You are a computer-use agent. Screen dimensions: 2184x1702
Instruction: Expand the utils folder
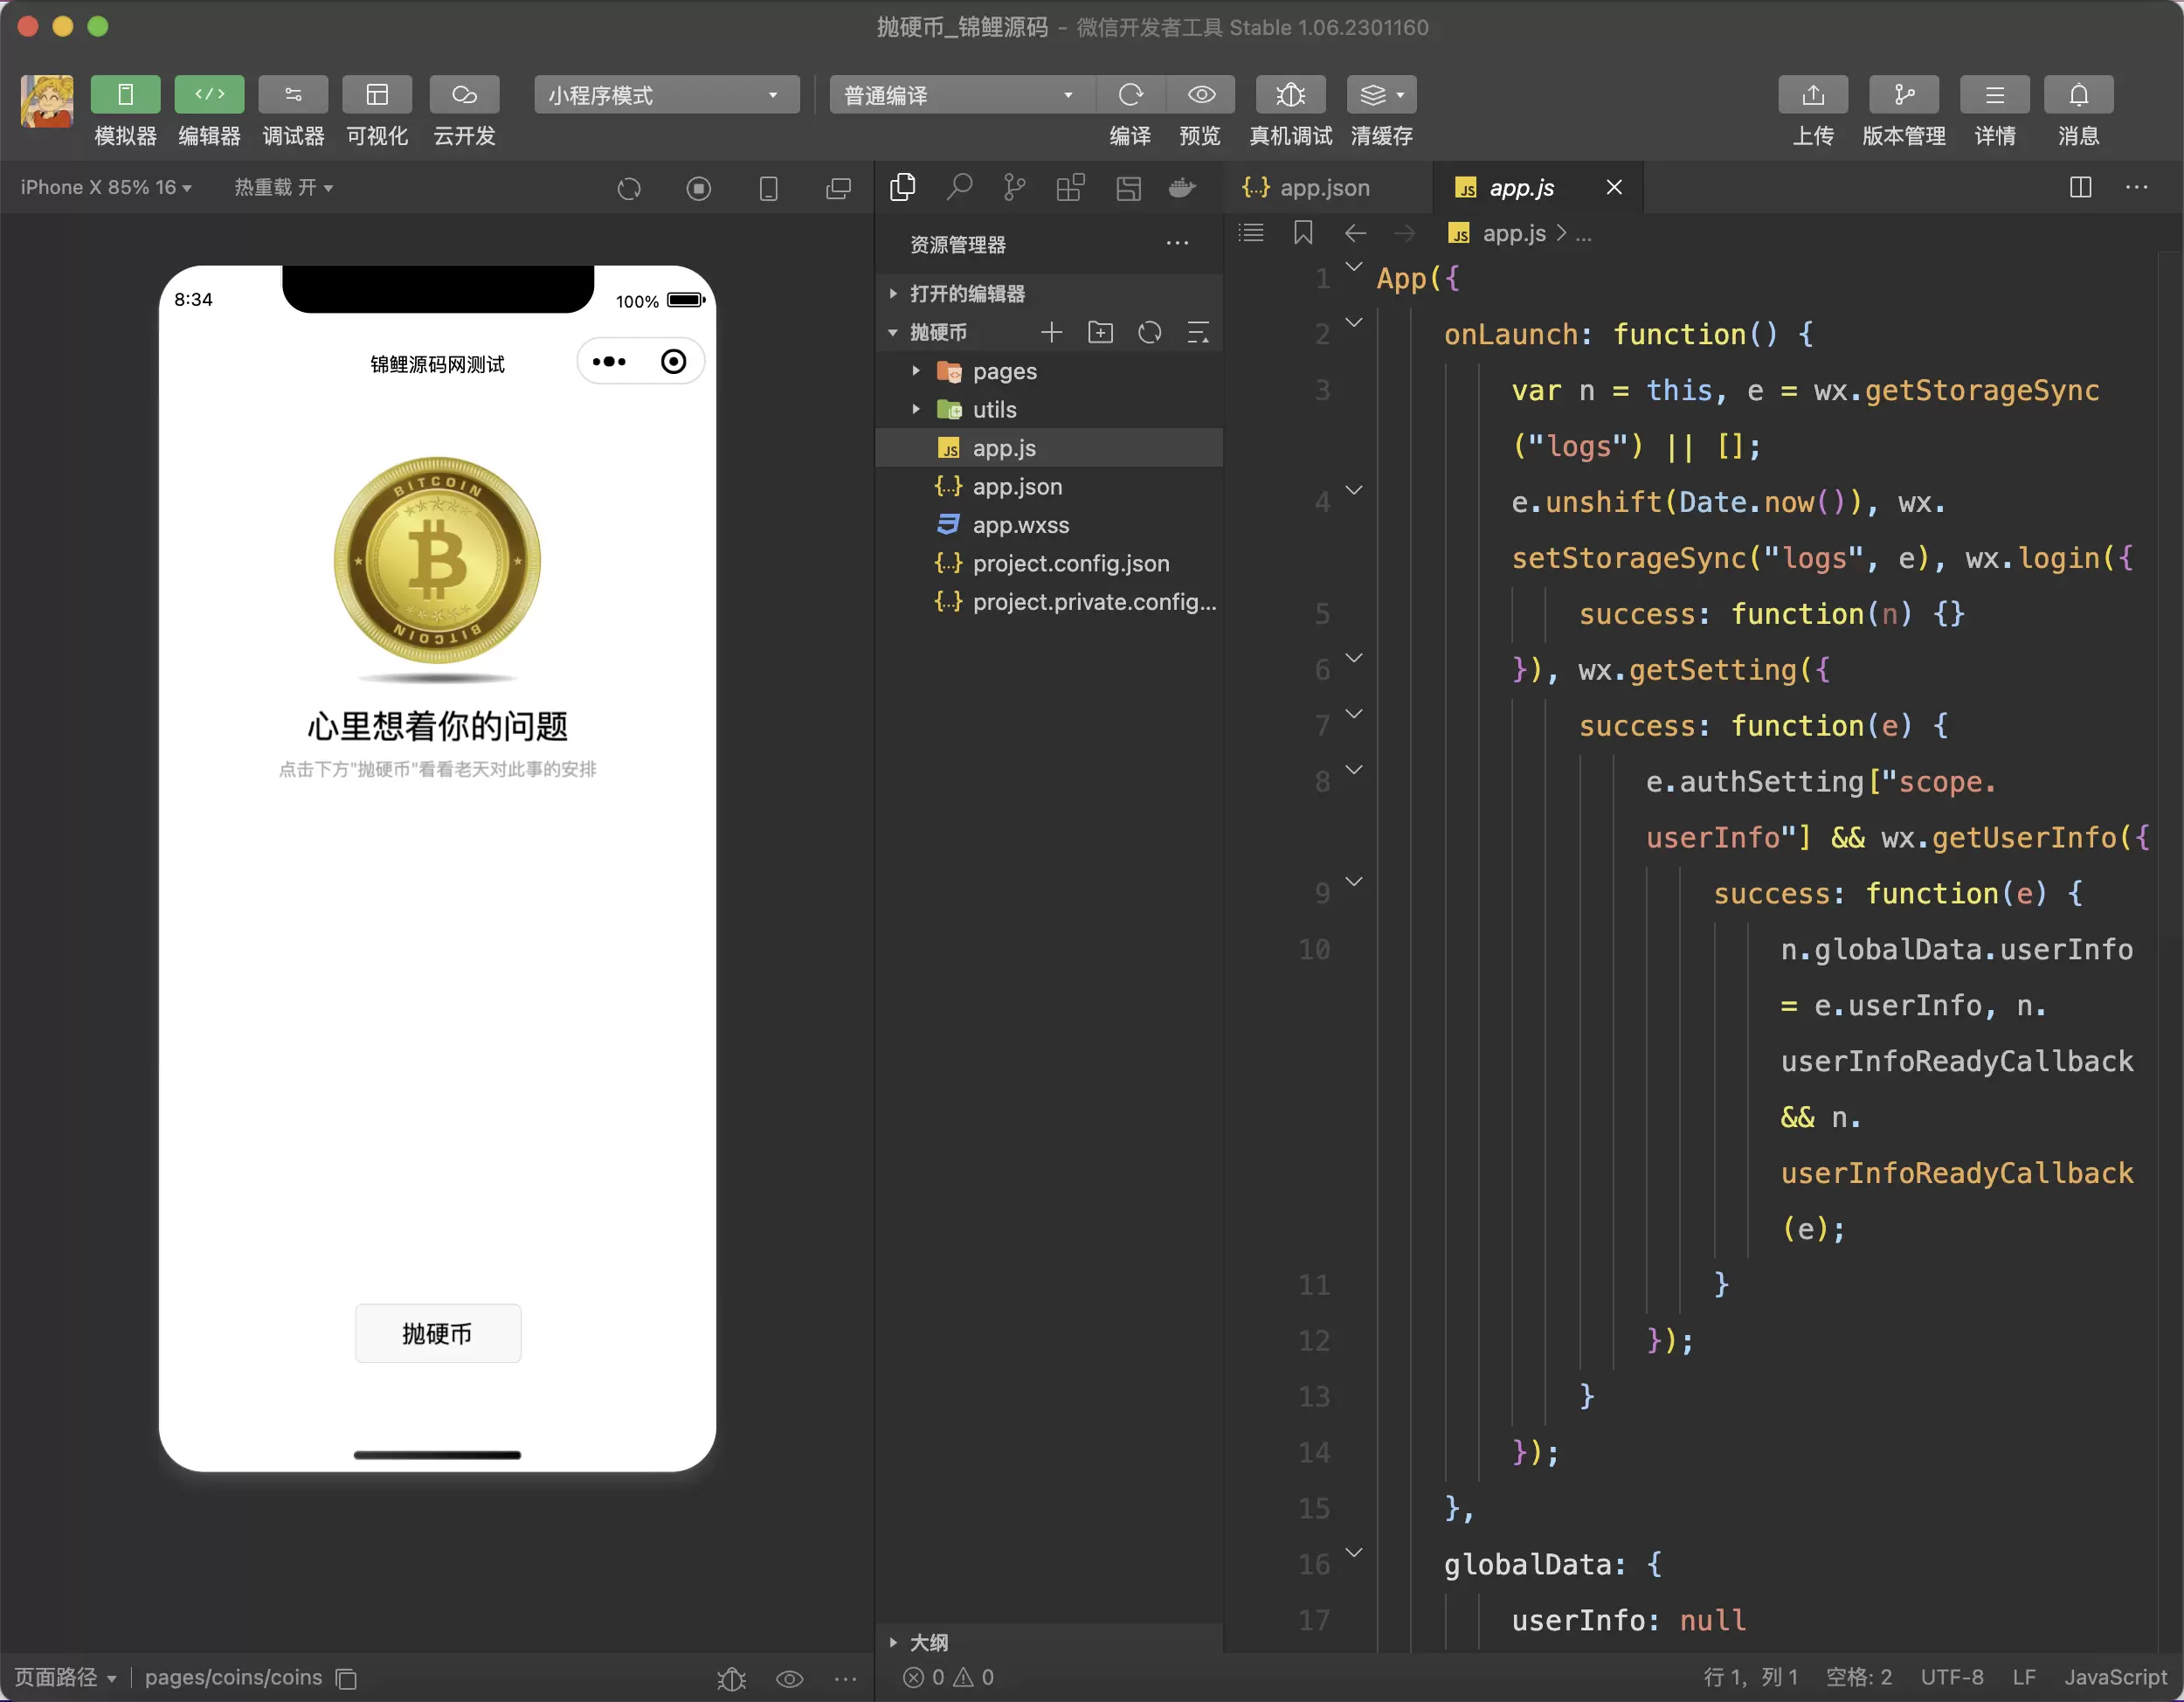pos(1049,410)
